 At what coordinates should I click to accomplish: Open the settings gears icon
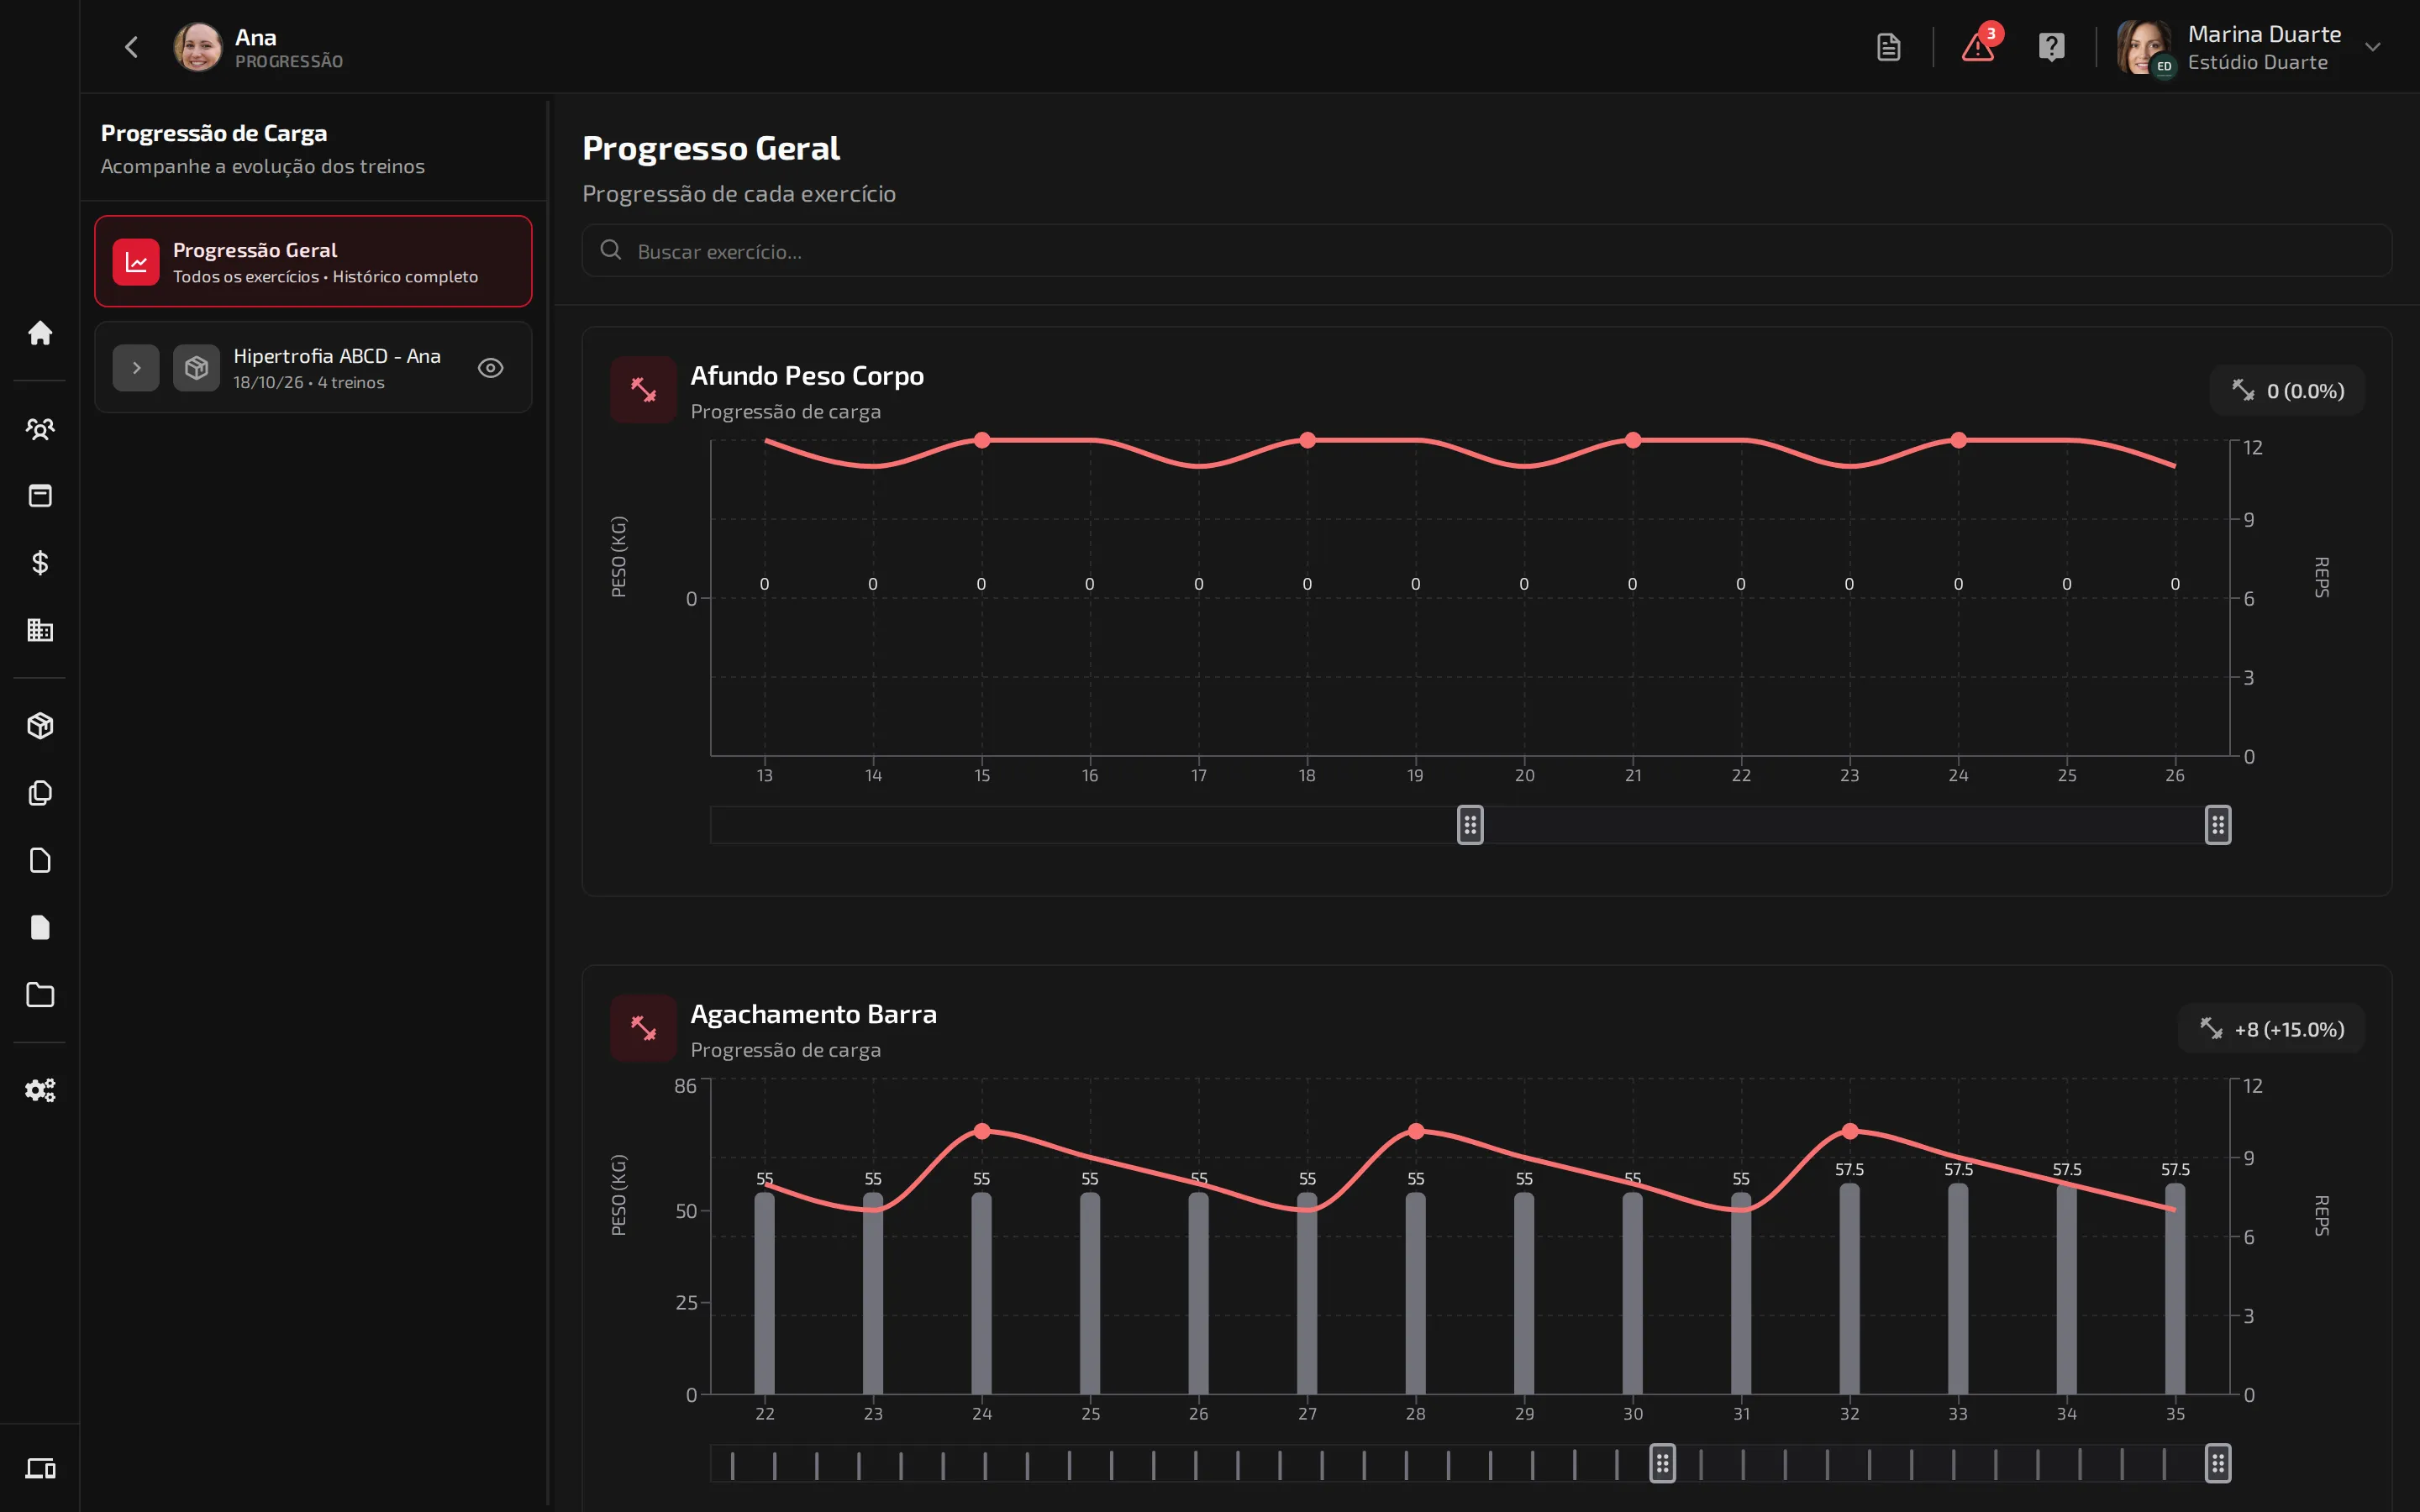click(40, 1090)
